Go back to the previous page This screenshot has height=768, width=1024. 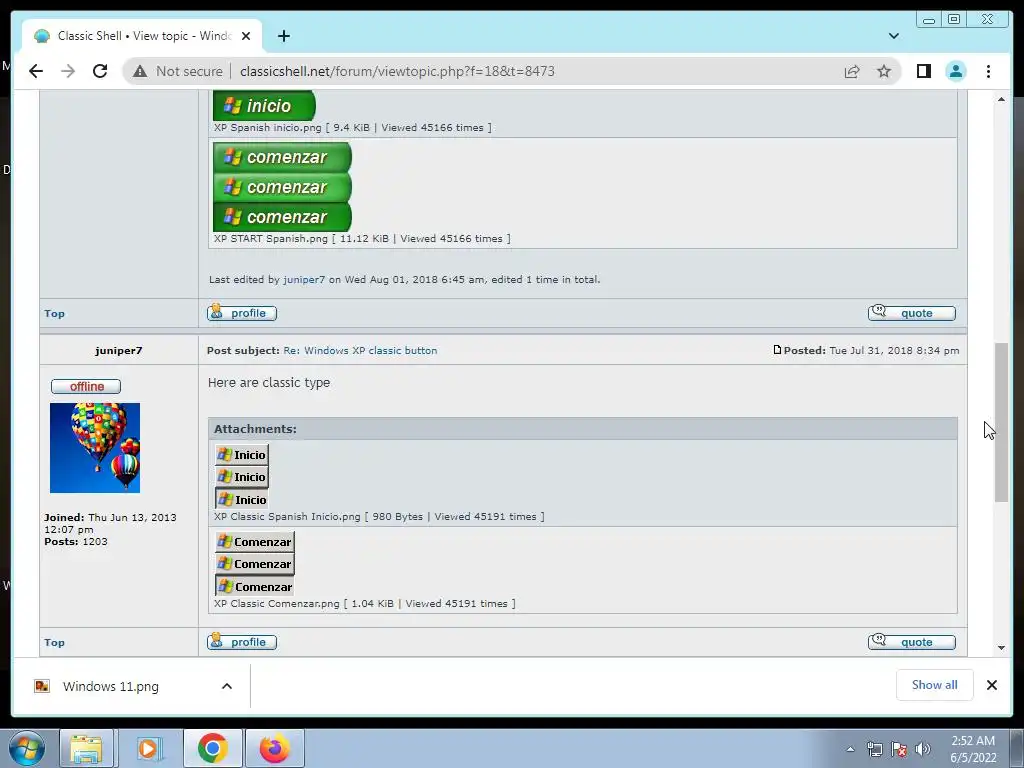[x=36, y=71]
